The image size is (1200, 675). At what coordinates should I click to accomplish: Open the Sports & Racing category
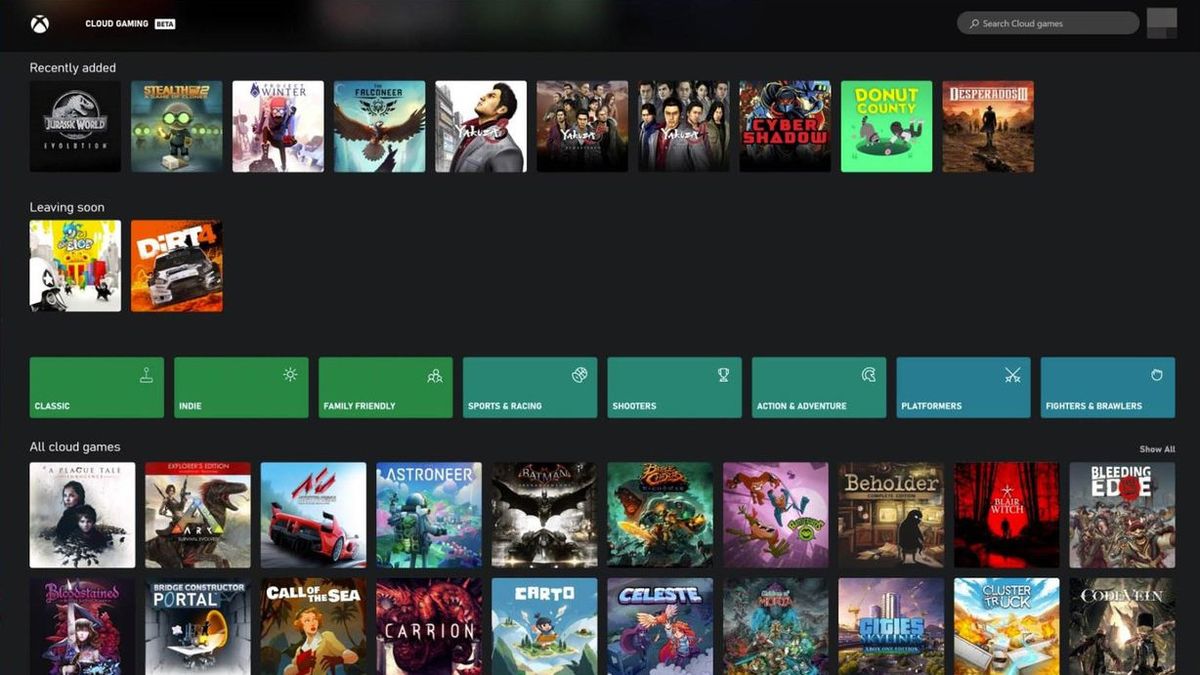(x=530, y=387)
